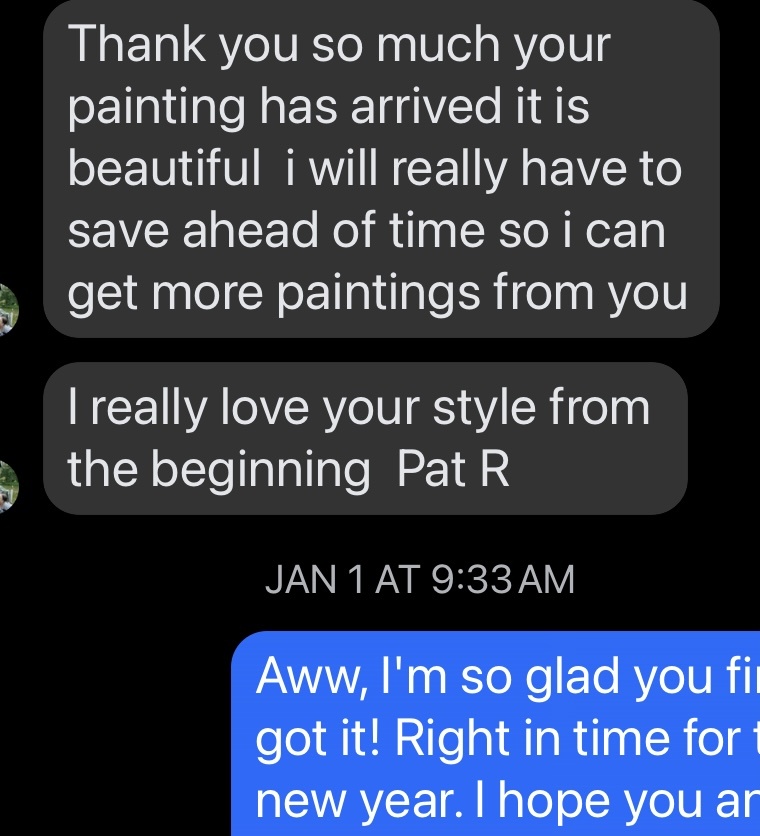Select the "Thank you so much" message bubble

(380, 168)
